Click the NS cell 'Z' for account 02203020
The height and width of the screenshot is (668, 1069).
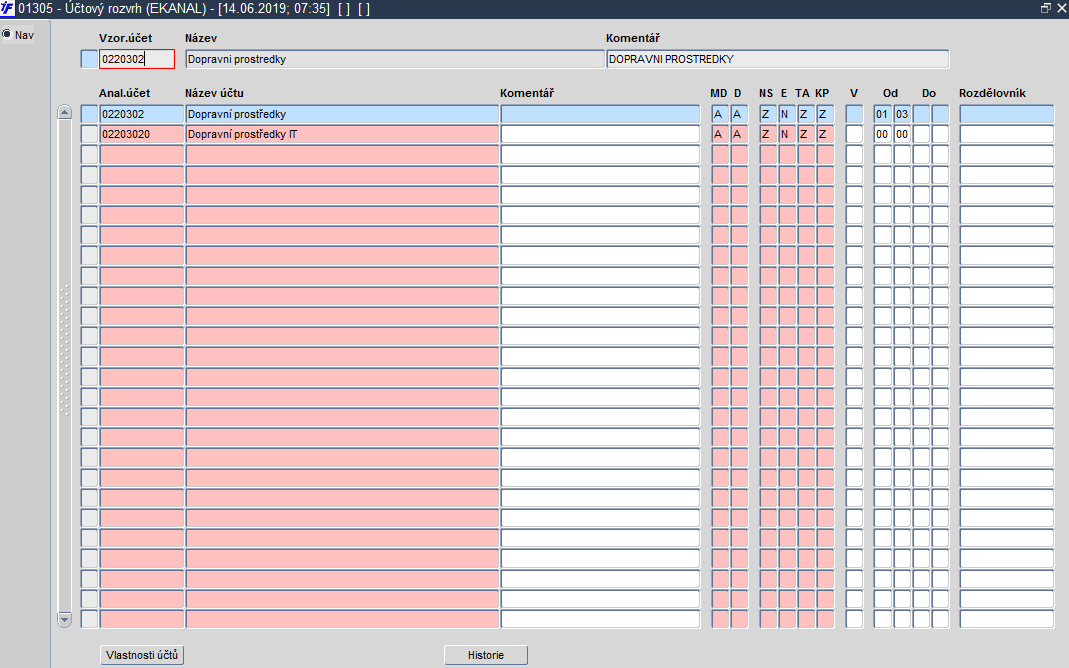coord(768,134)
